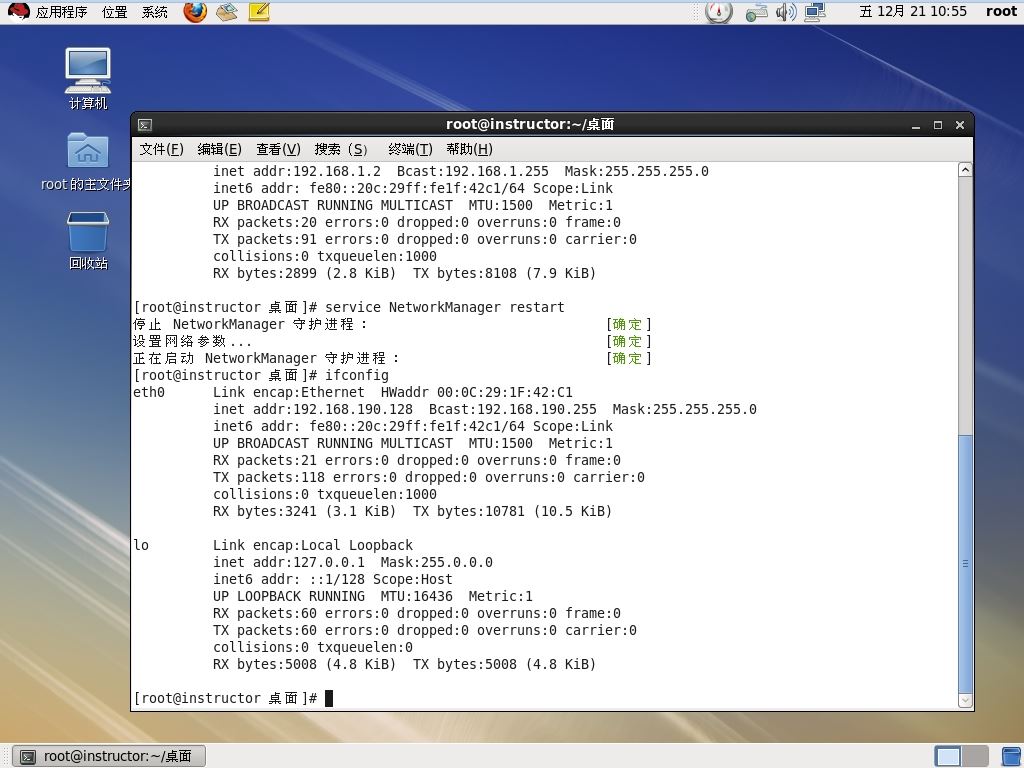Maximize the terminal window

tap(938, 125)
